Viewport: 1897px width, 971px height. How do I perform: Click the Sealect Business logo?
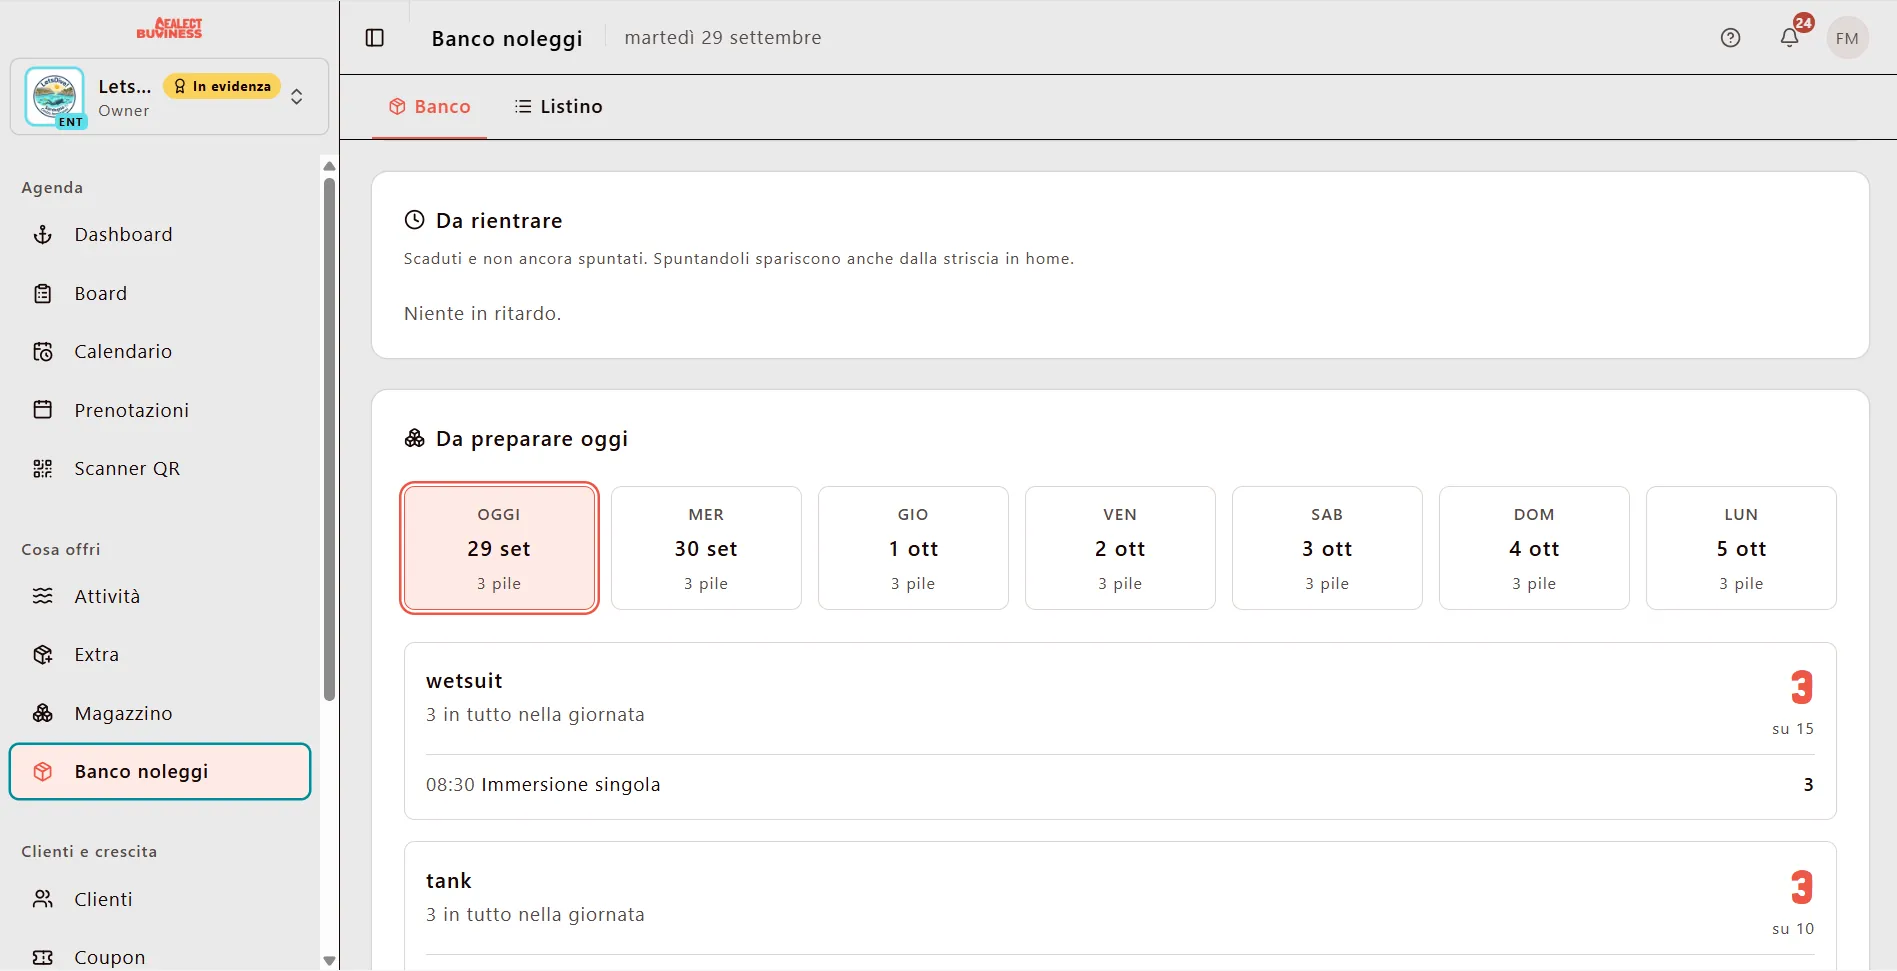[169, 28]
